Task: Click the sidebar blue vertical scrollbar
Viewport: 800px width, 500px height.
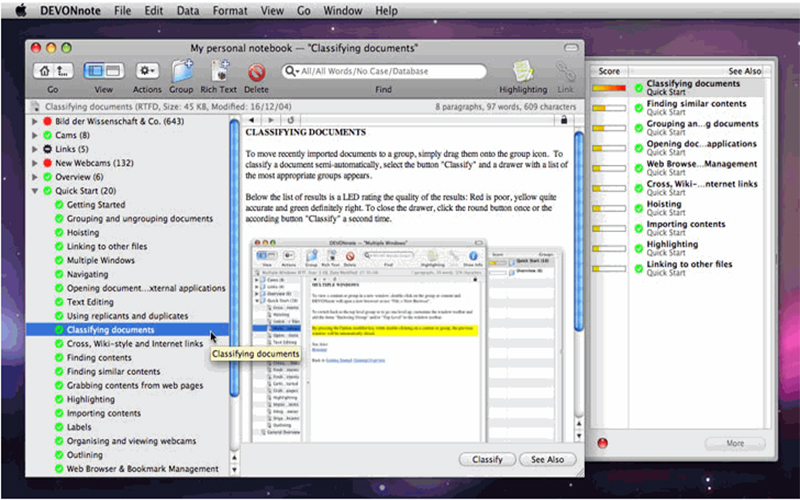Action: click(235, 258)
